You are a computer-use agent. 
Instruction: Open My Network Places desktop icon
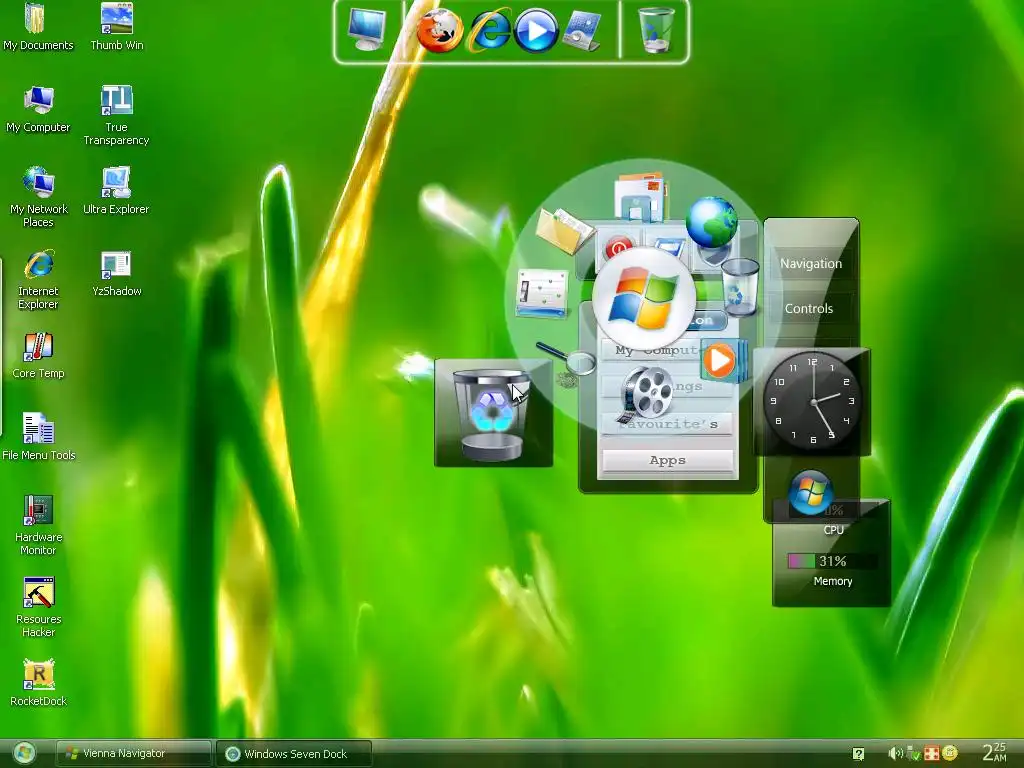pyautogui.click(x=39, y=197)
